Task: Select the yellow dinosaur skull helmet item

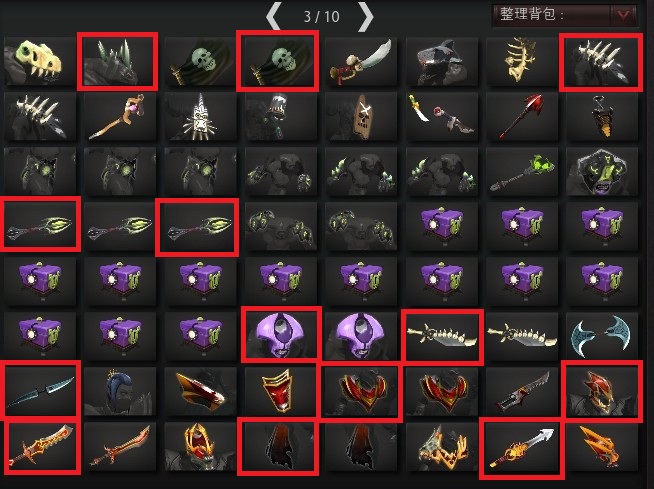Action: point(40,62)
